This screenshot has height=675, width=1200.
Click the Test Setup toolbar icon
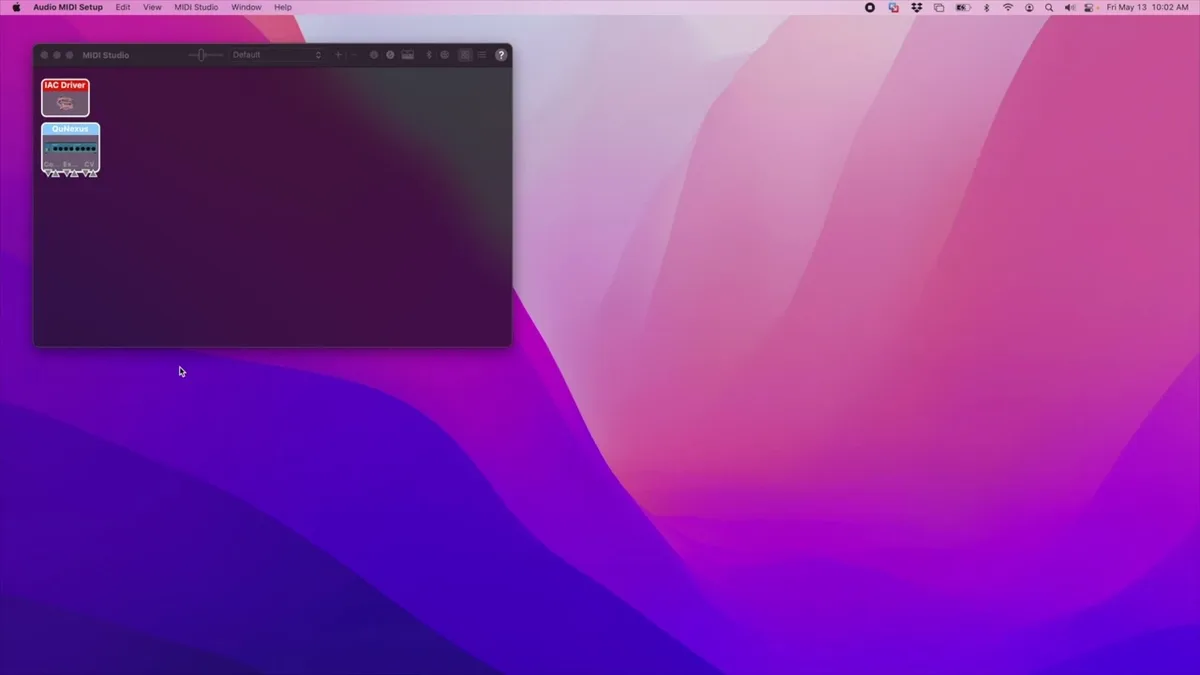coord(408,55)
